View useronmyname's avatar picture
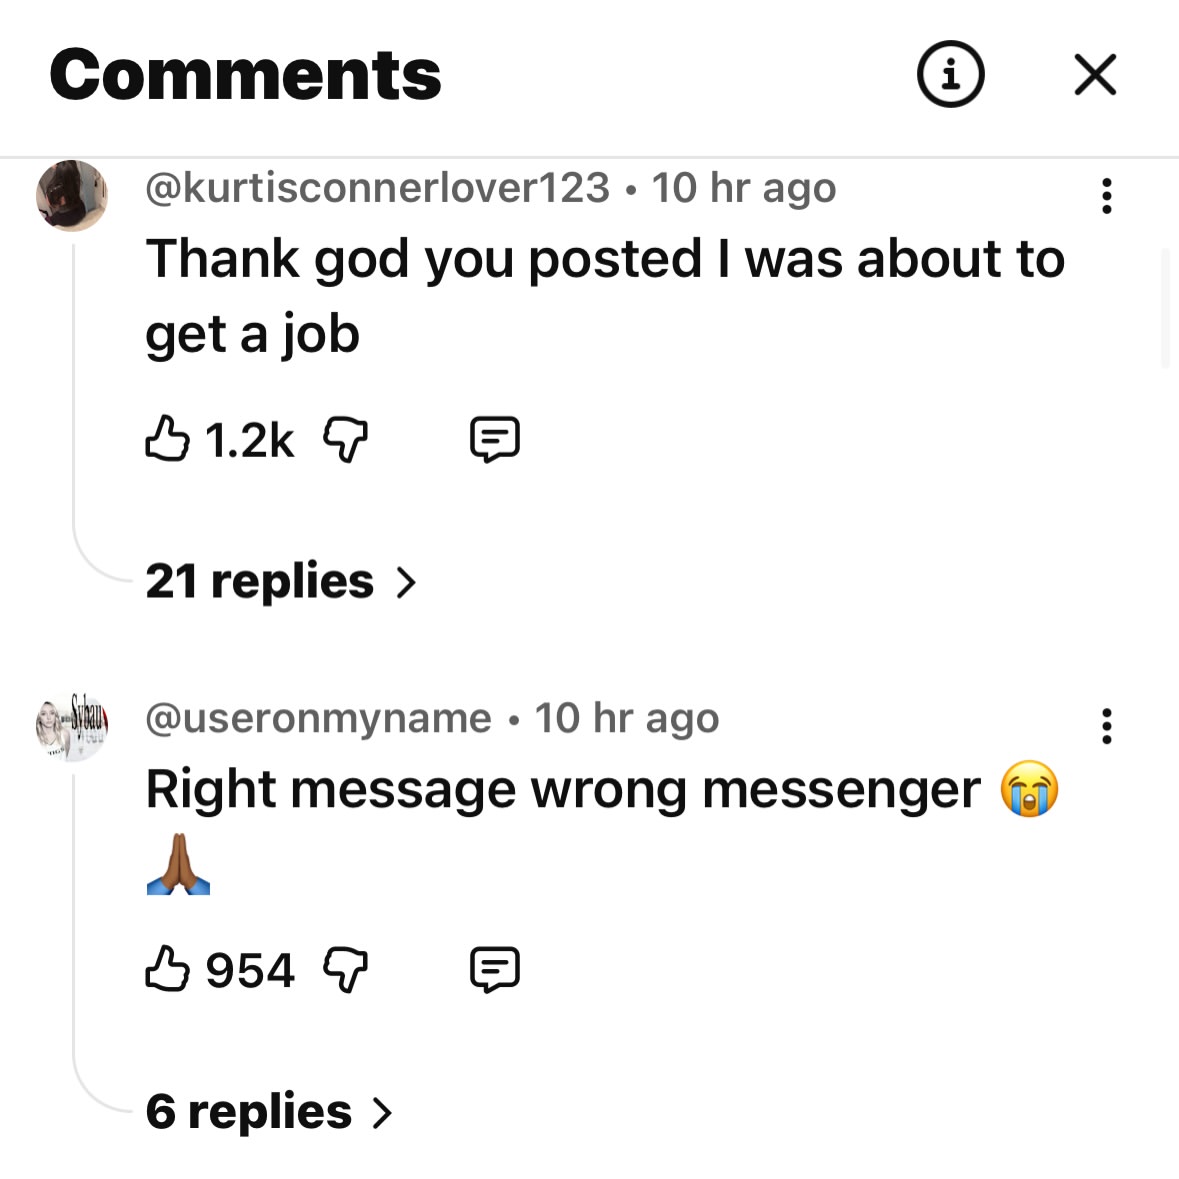The height and width of the screenshot is (1179, 1179). [x=72, y=725]
